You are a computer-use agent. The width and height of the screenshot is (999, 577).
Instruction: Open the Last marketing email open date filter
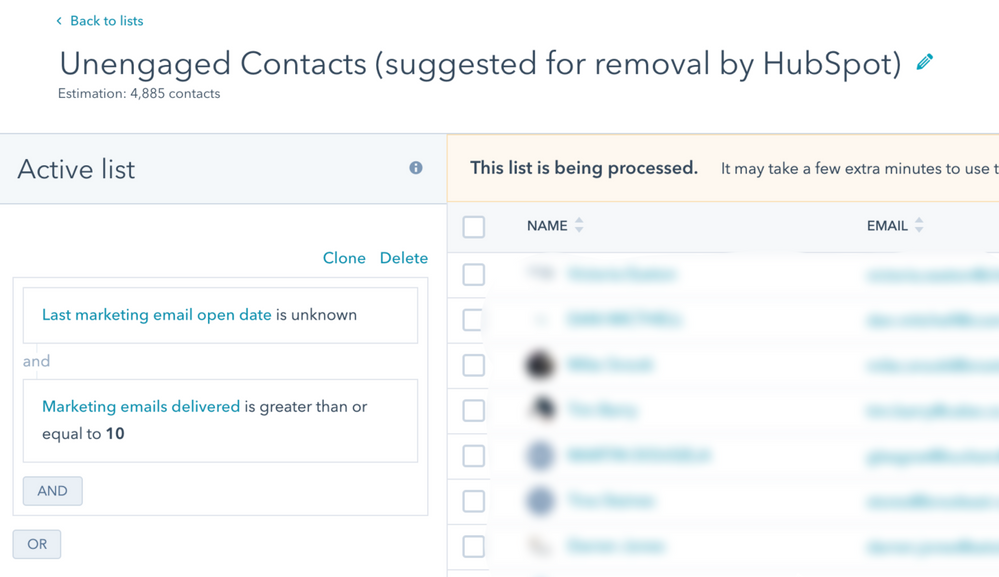157,315
